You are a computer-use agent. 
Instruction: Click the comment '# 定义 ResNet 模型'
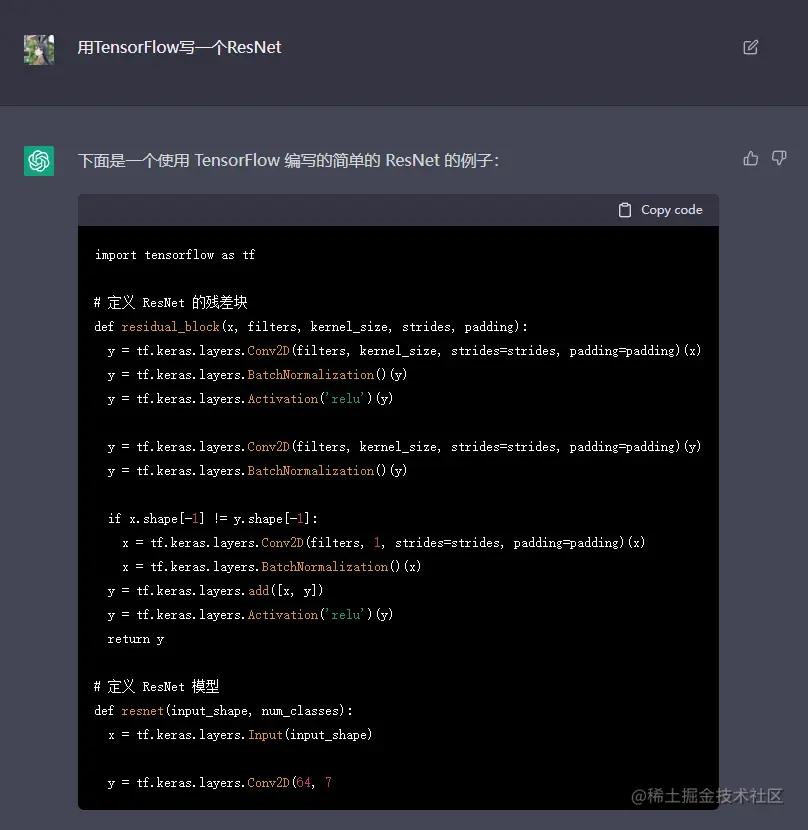coord(157,687)
